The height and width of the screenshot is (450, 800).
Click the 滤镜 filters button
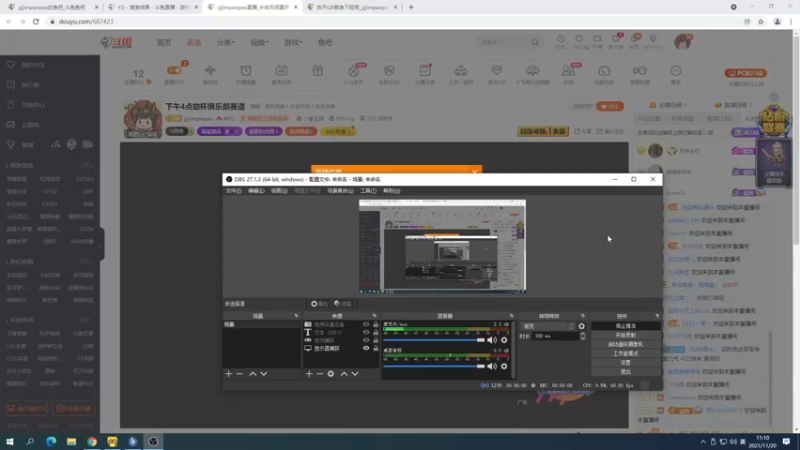(x=343, y=304)
